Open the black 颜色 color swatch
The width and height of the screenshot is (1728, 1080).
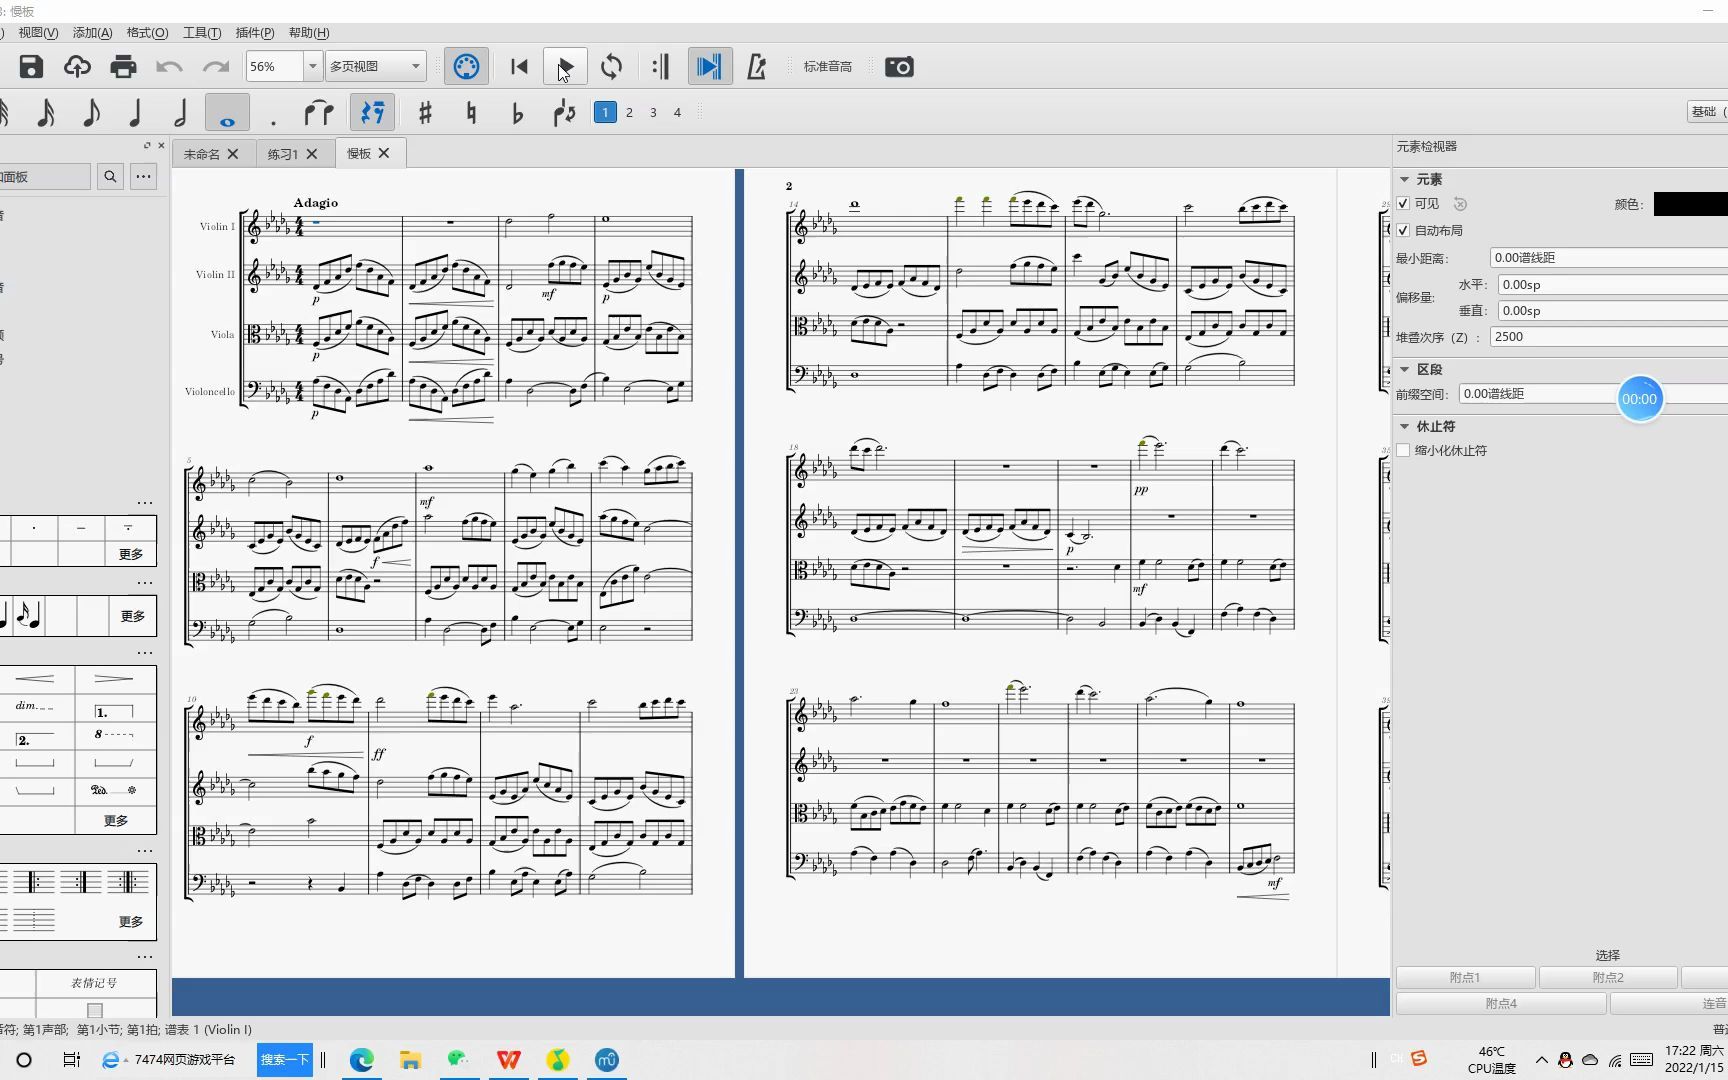(1690, 204)
